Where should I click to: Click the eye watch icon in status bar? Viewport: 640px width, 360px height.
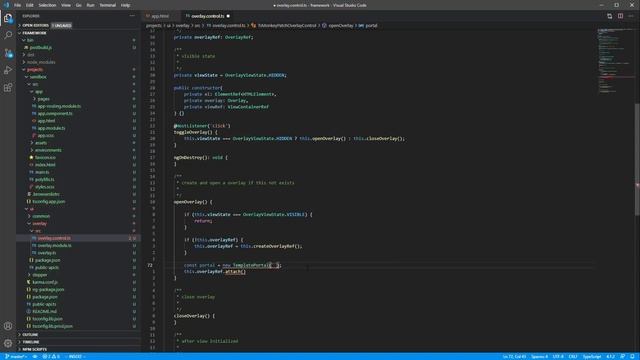click(35, 356)
